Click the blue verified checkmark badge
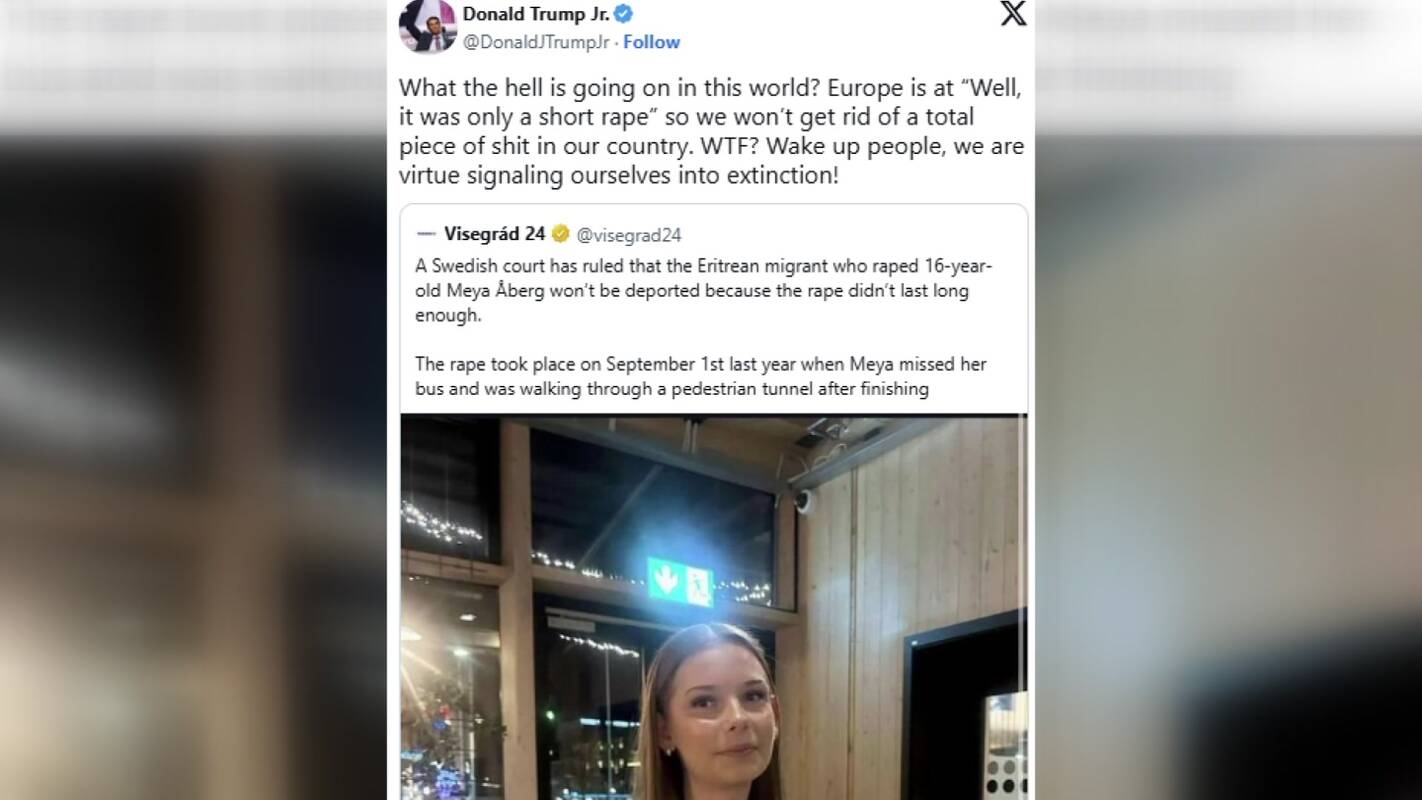Image resolution: width=1422 pixels, height=800 pixels. pyautogui.click(x=623, y=14)
